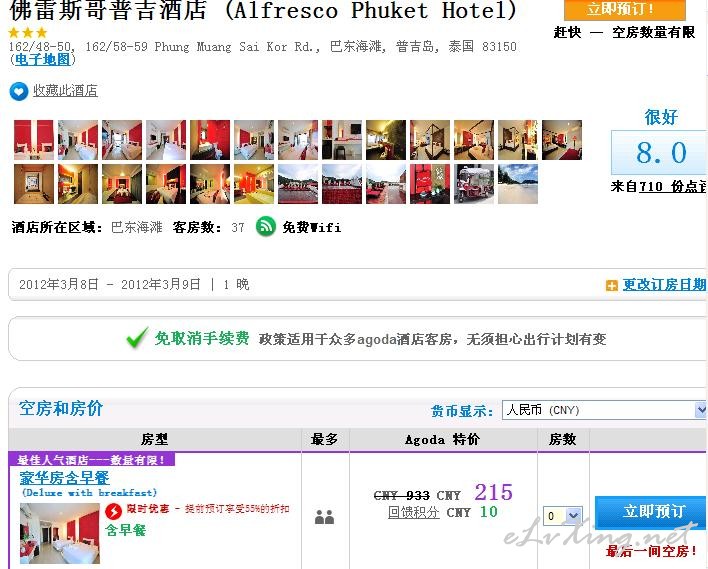
Task: Click the 回馈积分 link
Action: [x=414, y=512]
